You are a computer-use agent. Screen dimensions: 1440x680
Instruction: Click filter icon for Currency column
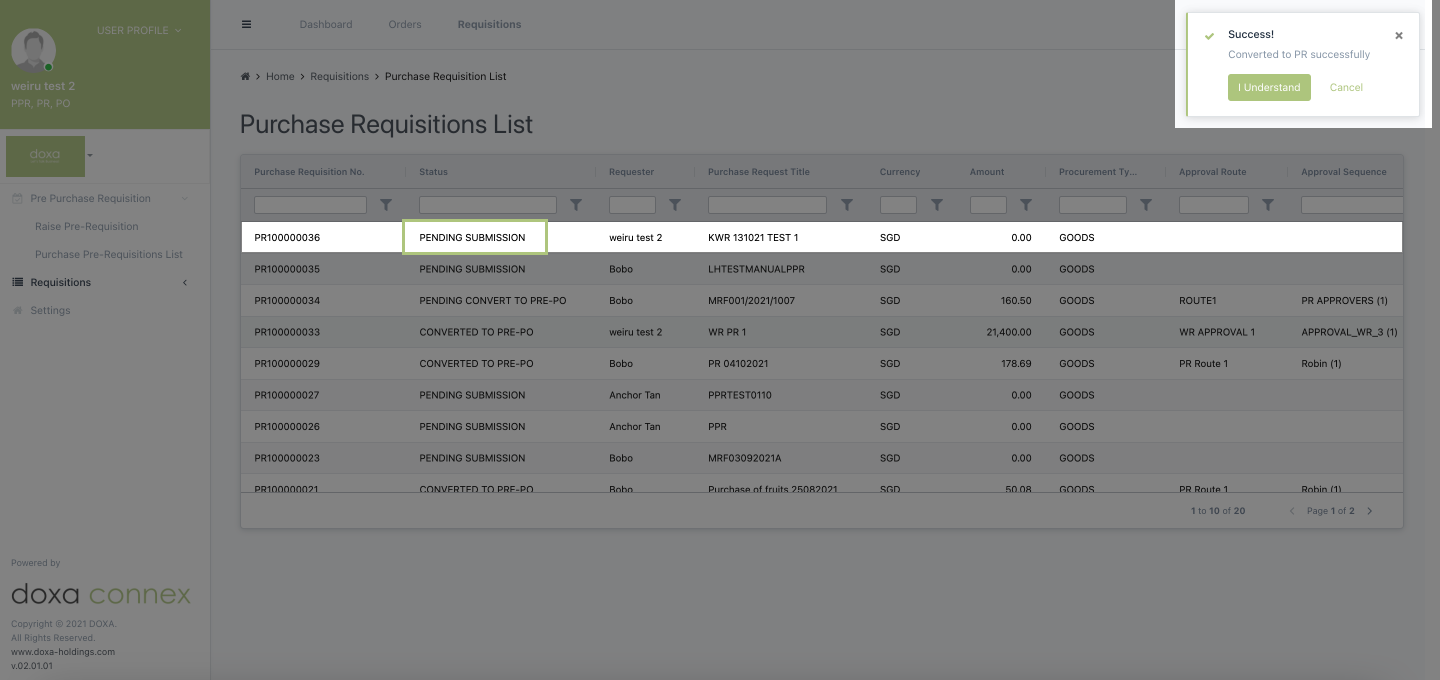click(937, 205)
